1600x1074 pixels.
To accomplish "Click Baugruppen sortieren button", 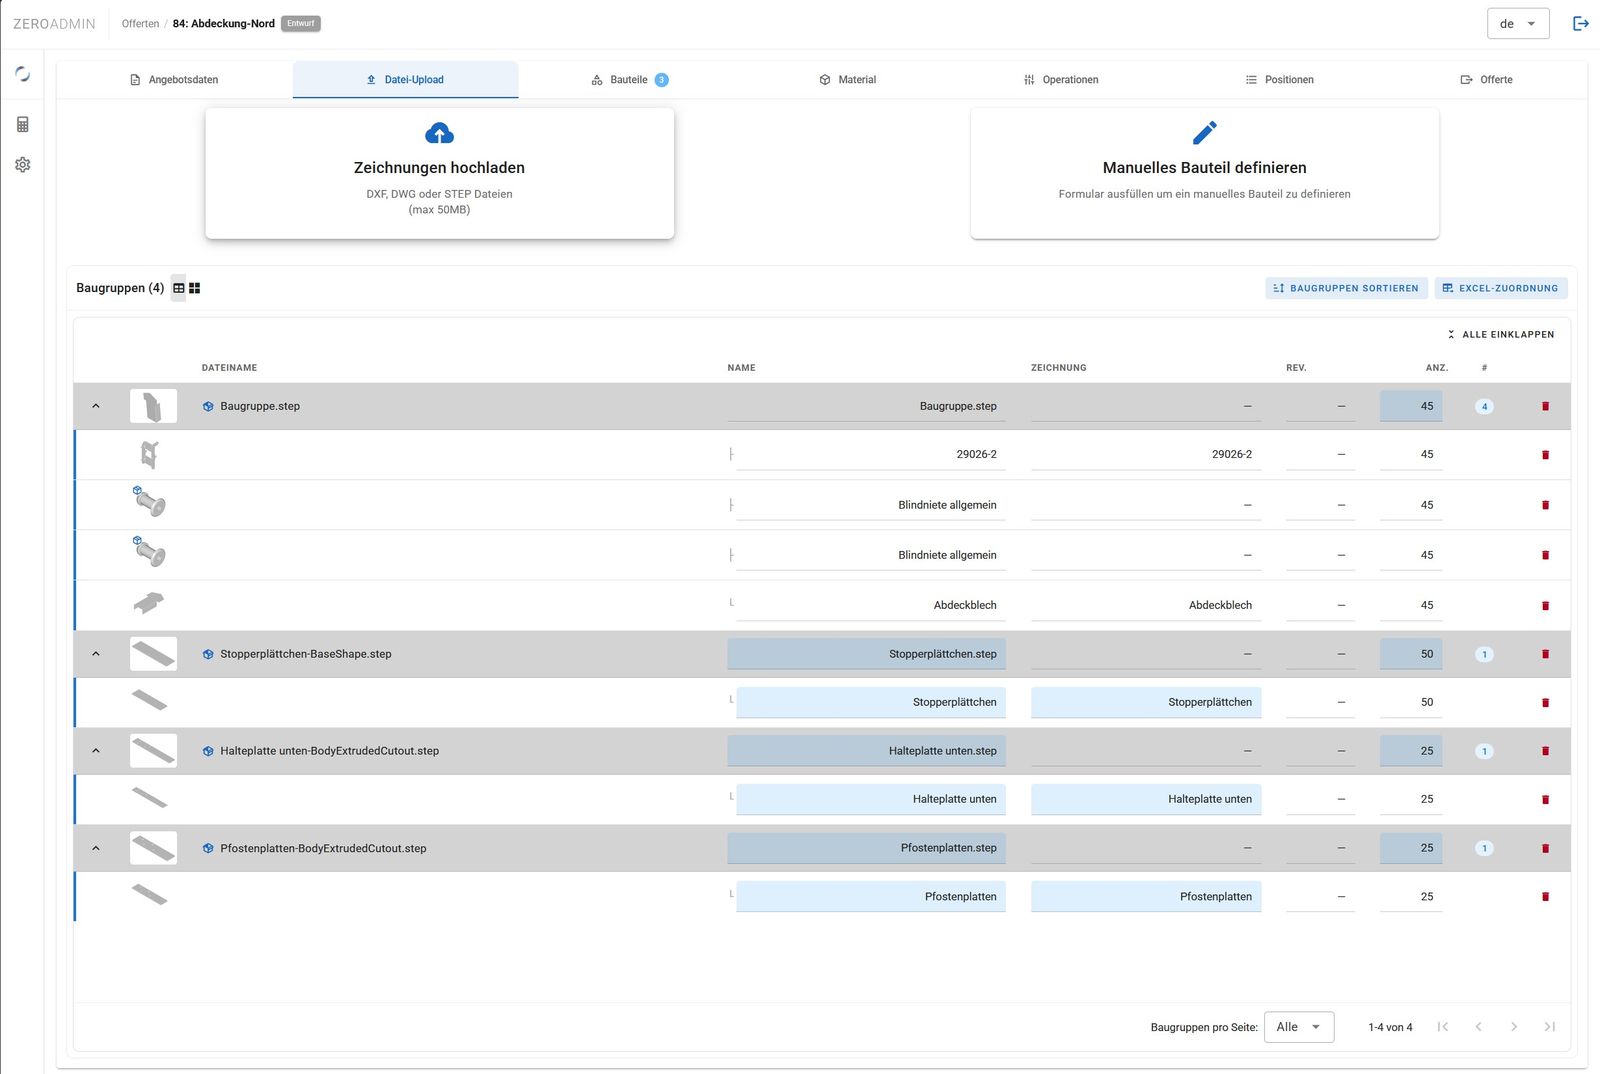I will tap(1345, 288).
